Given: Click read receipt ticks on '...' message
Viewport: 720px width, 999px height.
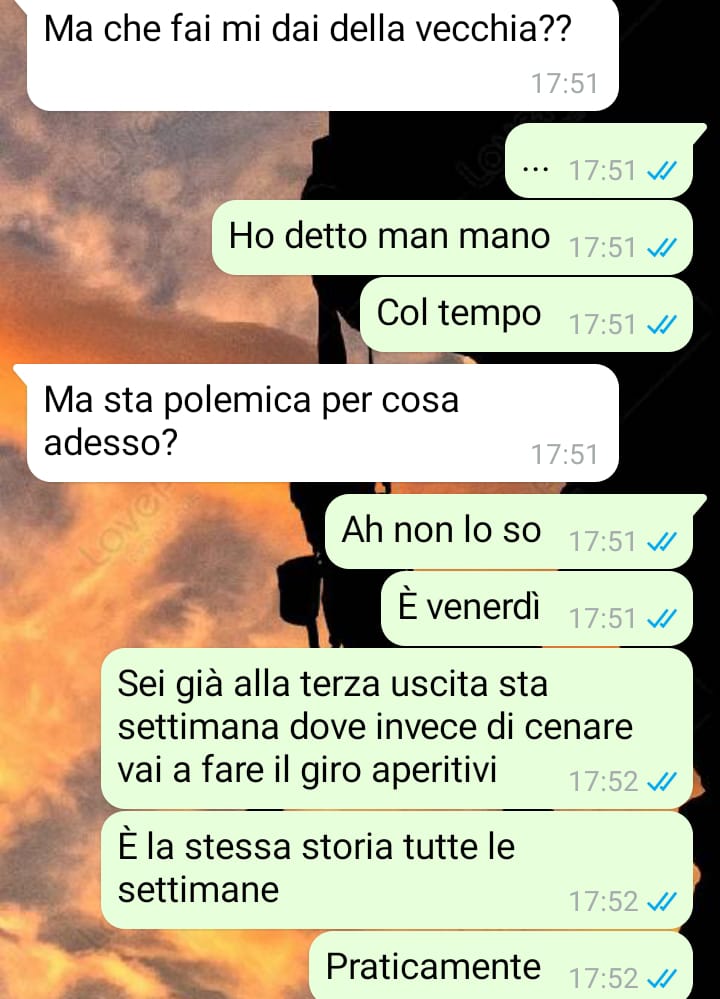Looking at the screenshot, I should pos(661,171).
